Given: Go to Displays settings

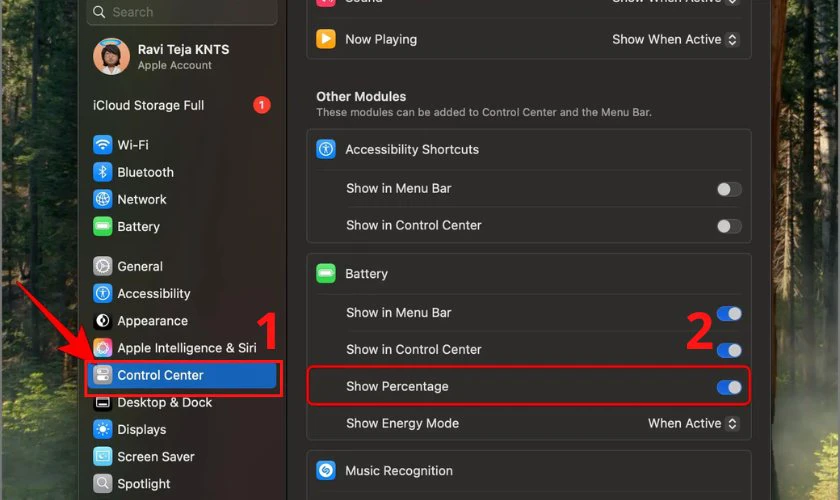Looking at the screenshot, I should (182, 430).
